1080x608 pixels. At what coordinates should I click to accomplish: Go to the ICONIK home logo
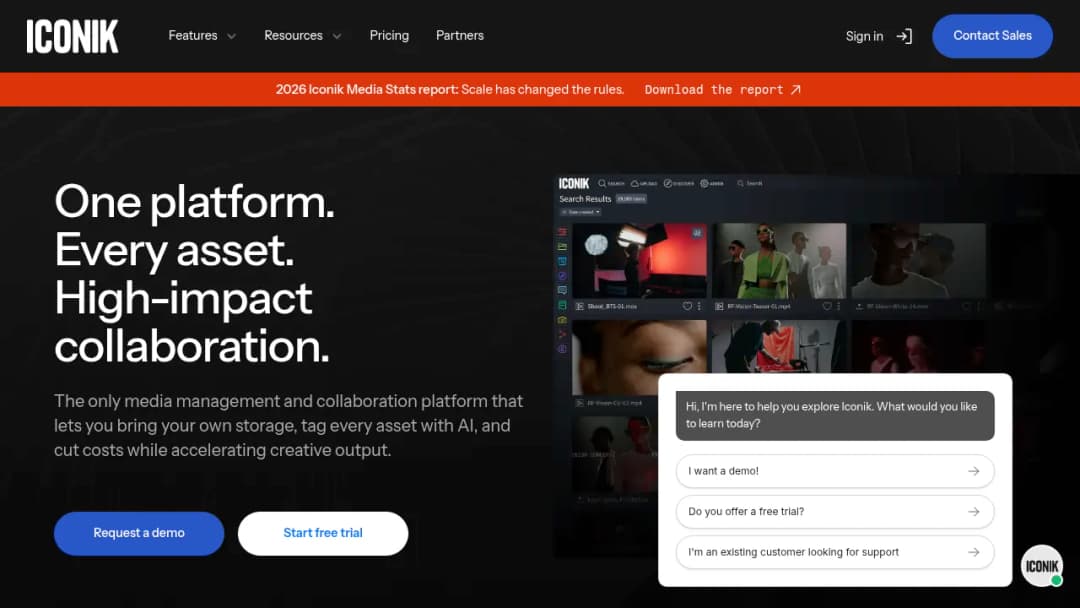[x=72, y=36]
